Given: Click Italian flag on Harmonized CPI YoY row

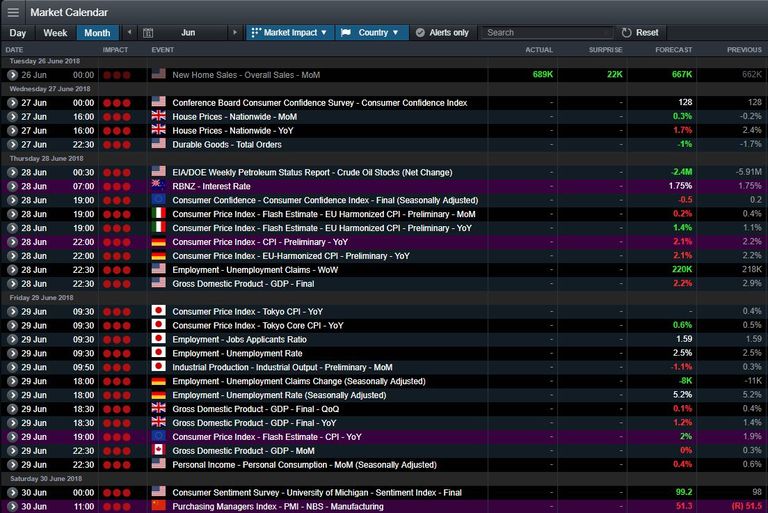Looking at the screenshot, I should click(x=158, y=227).
